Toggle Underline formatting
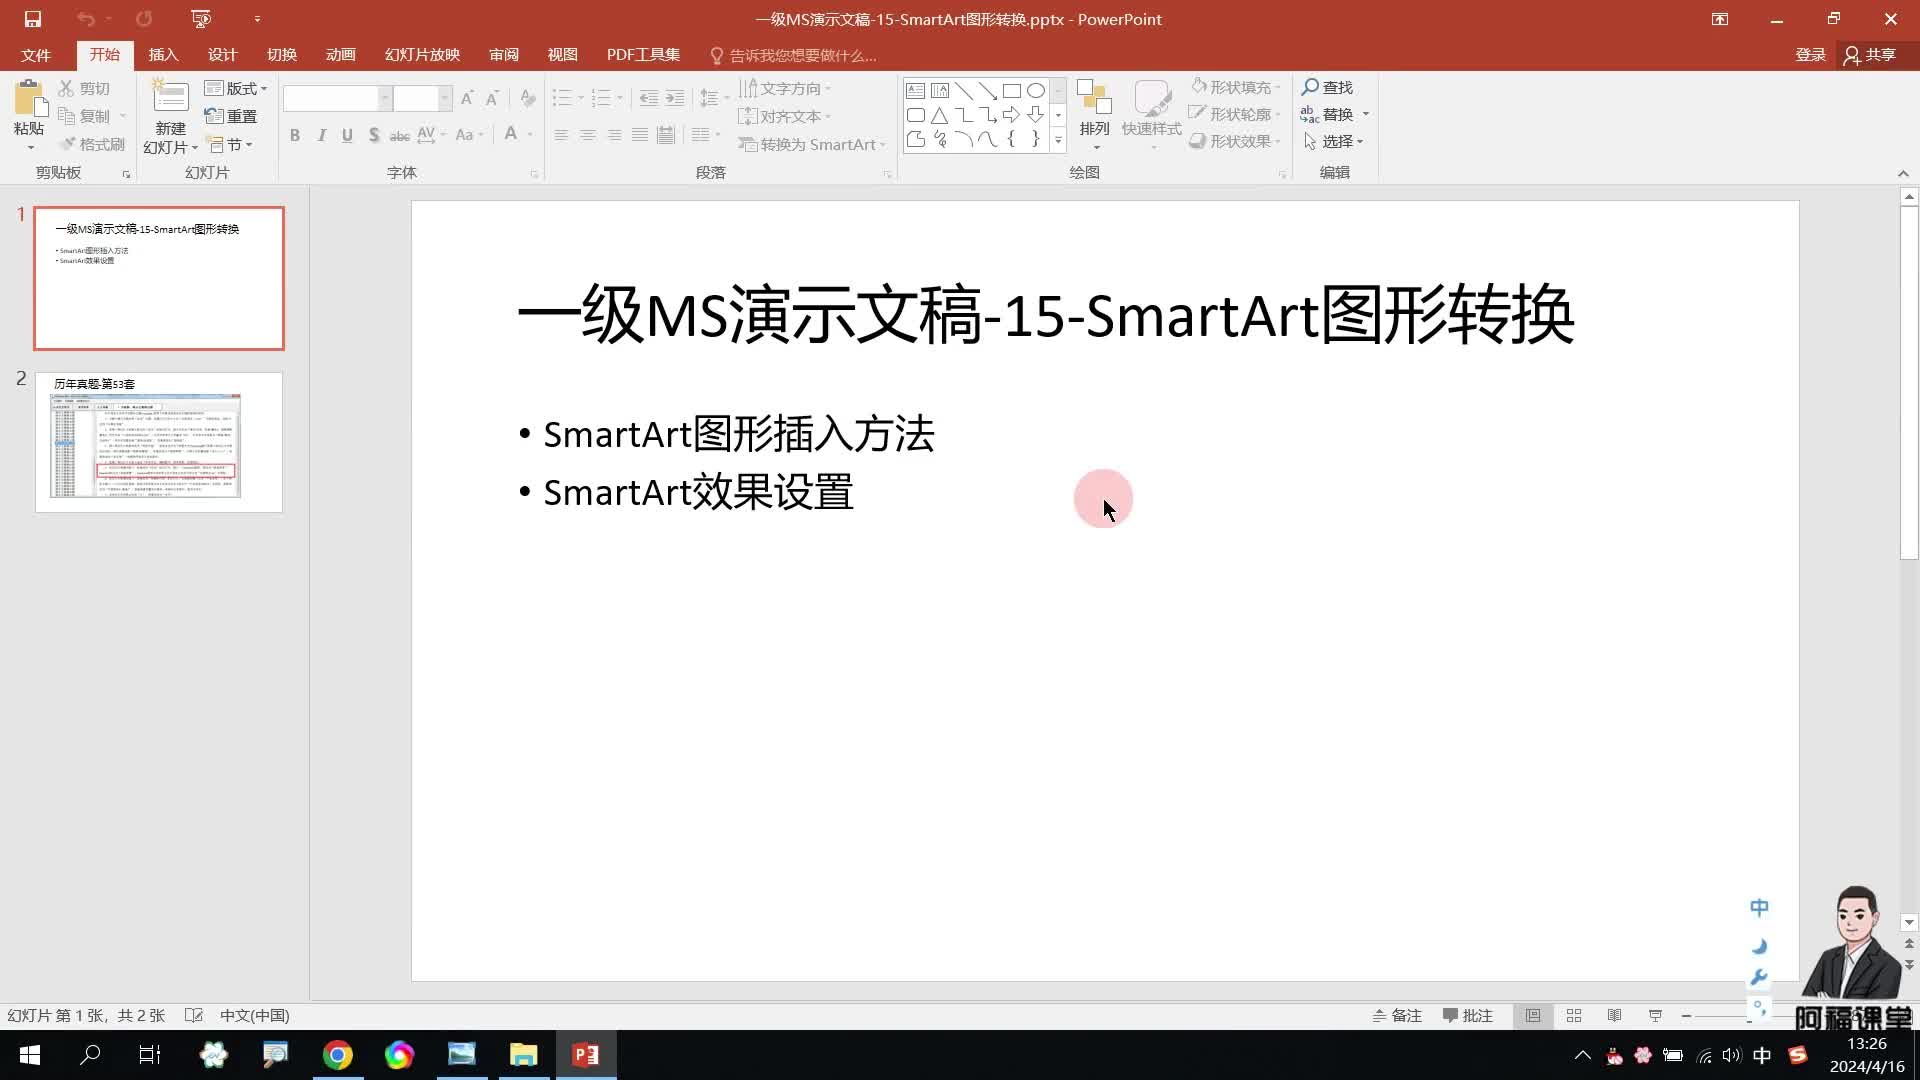The height and width of the screenshot is (1080, 1920). click(347, 135)
